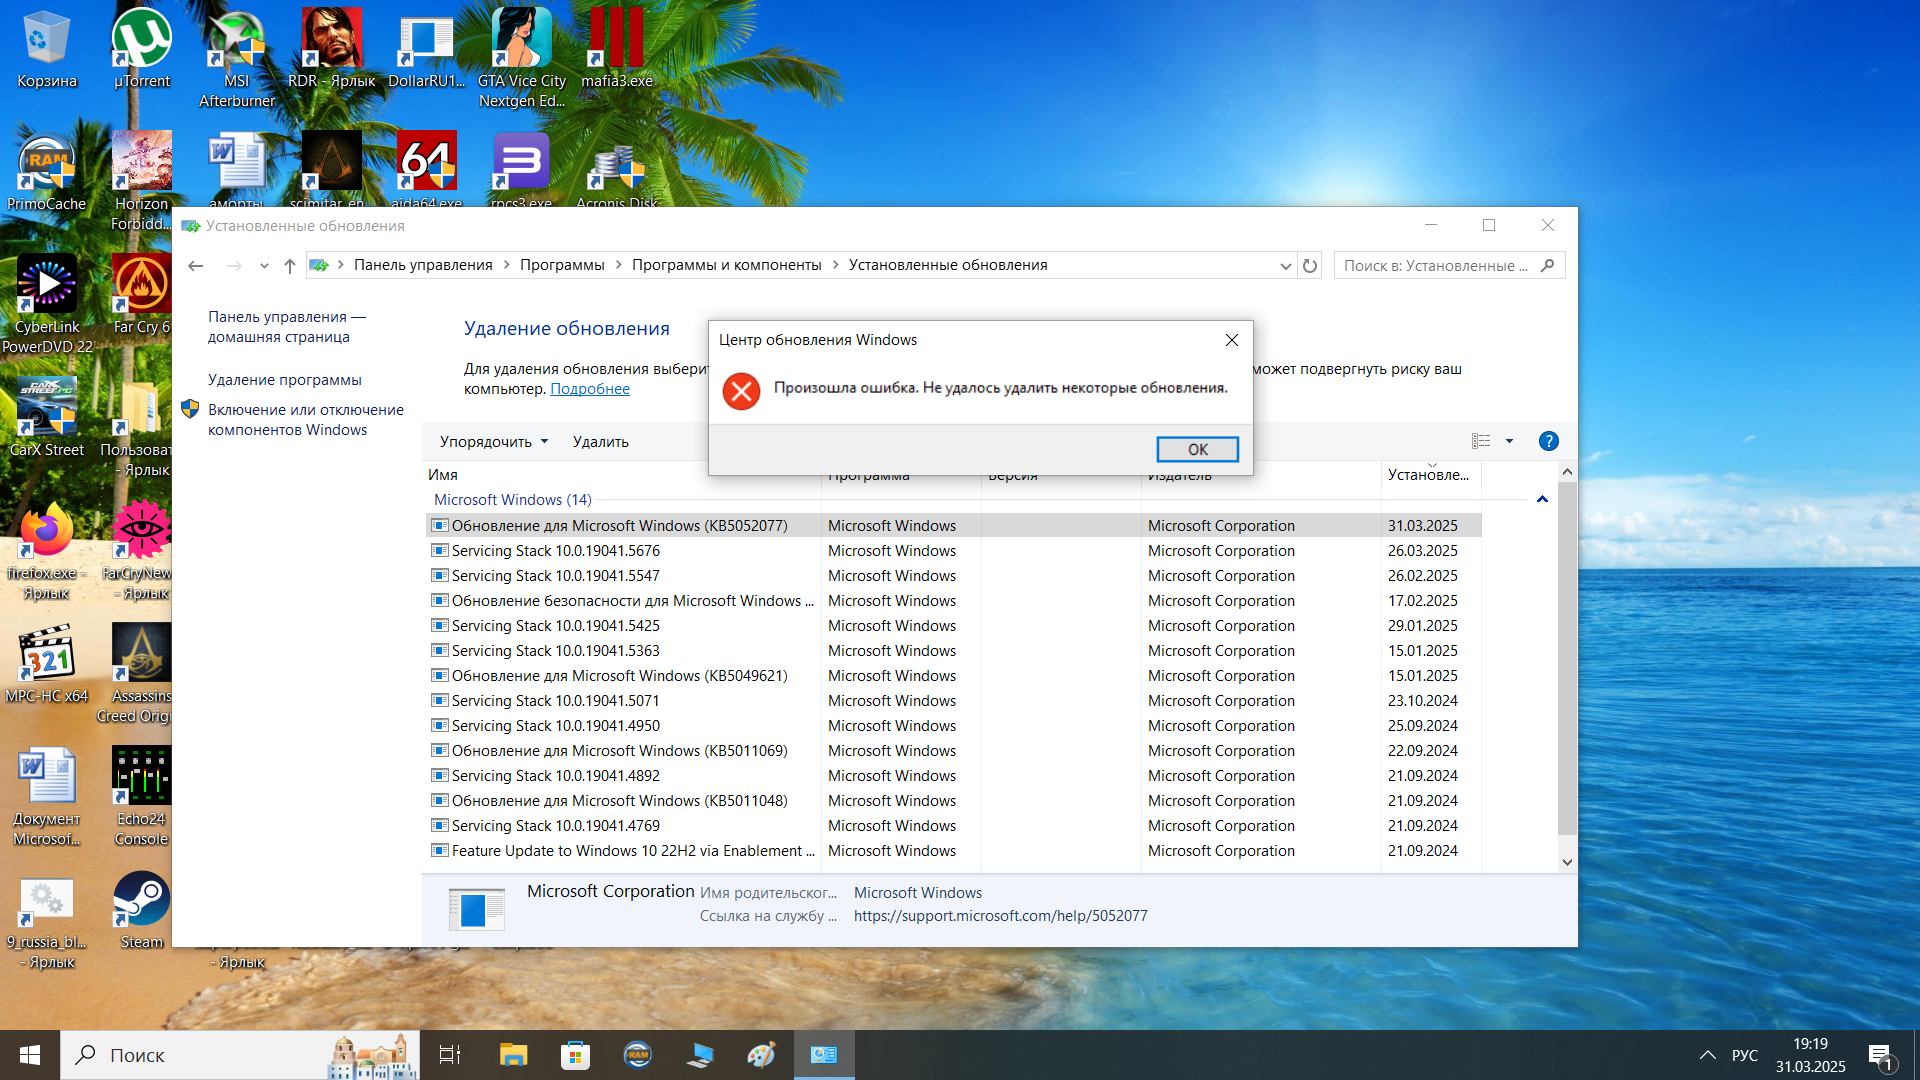Viewport: 1920px width, 1080px height.
Task: Click the change view icon
Action: click(1481, 442)
